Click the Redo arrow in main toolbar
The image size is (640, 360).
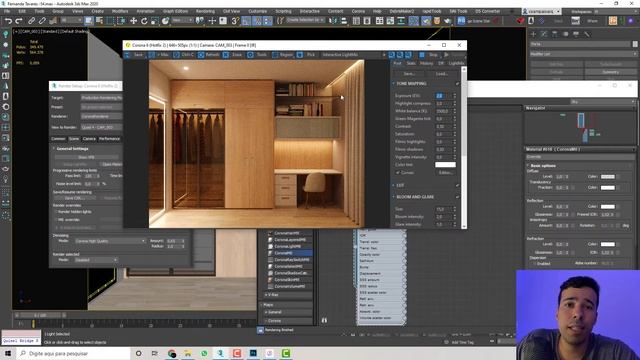[x=19, y=20]
